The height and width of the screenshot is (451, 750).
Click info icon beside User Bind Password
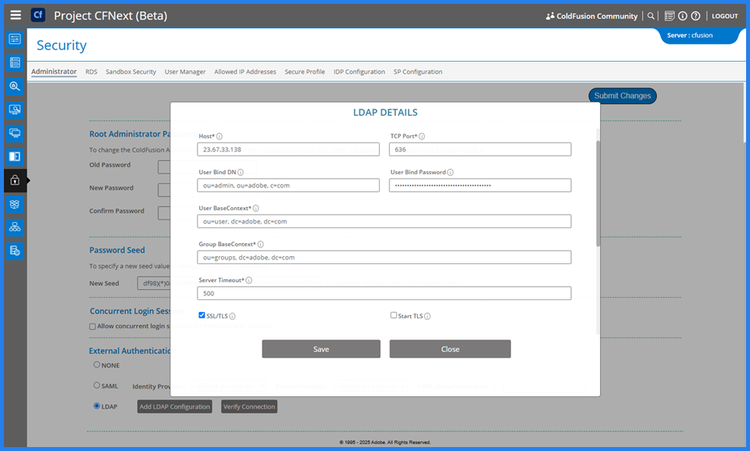(x=451, y=172)
